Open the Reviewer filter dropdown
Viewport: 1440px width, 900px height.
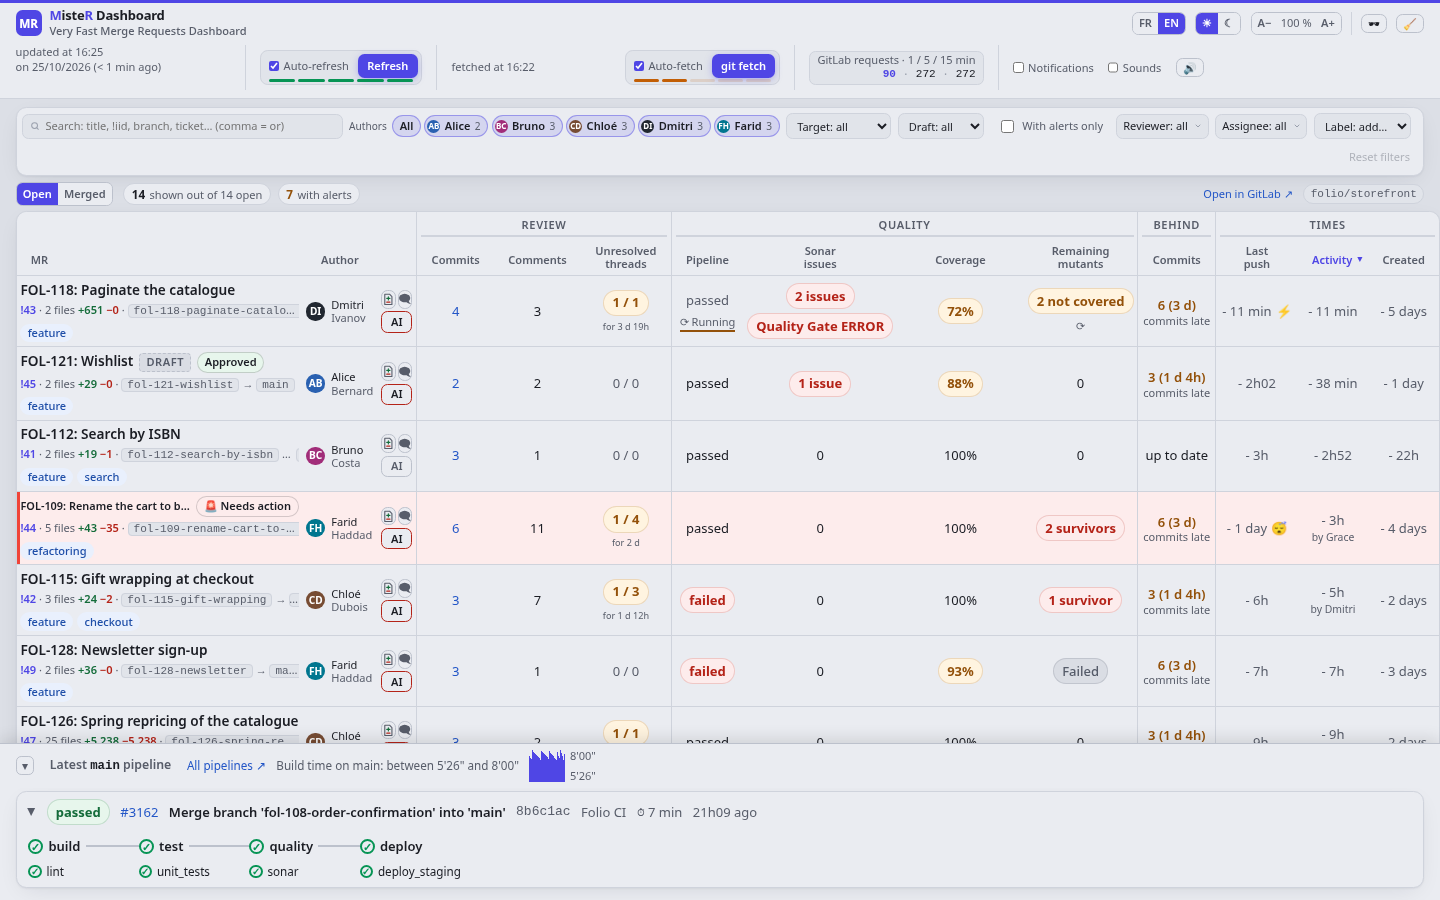[1162, 126]
